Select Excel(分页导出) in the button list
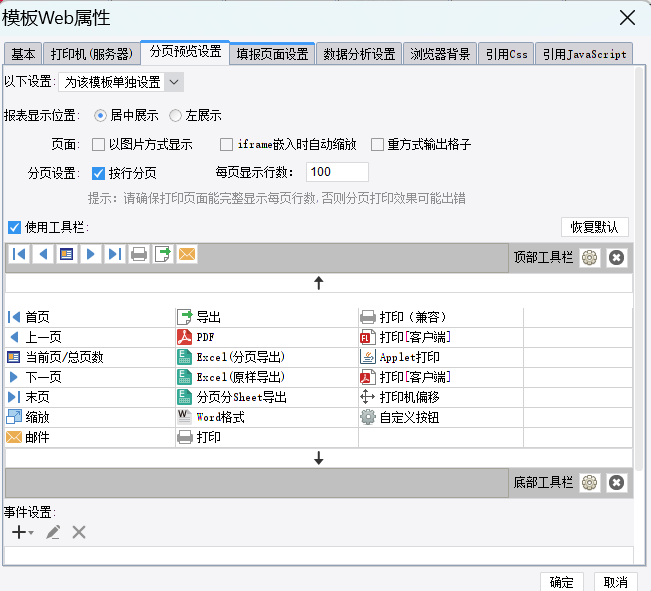 (x=267, y=357)
